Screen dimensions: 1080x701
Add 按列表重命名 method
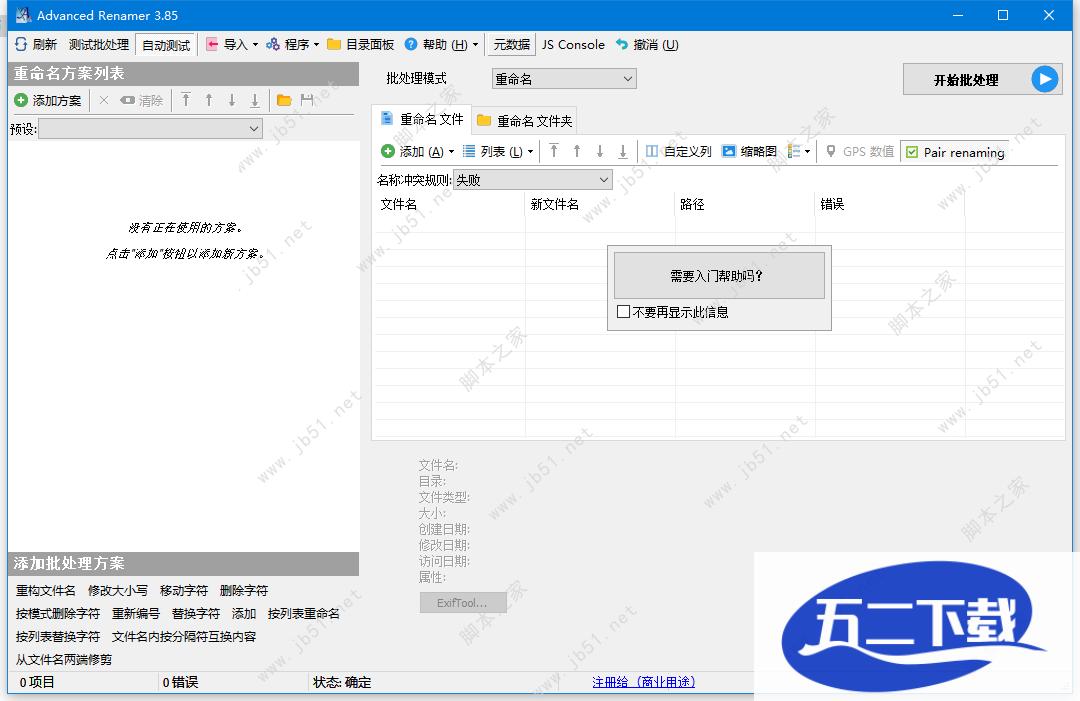point(304,614)
